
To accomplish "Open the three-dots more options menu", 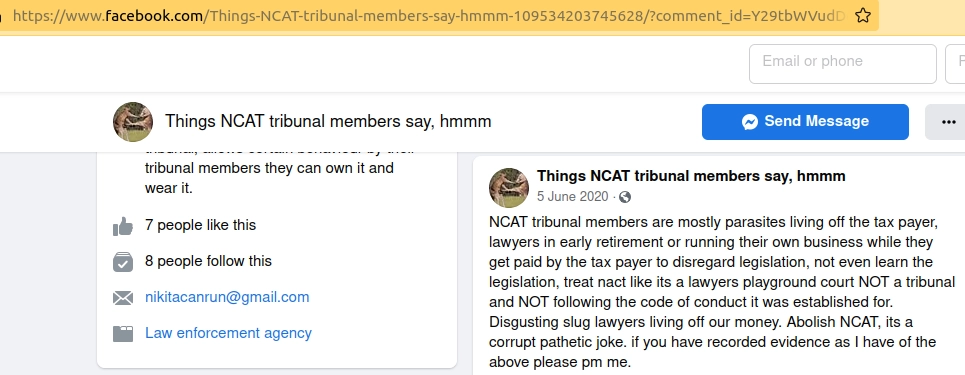I will click(x=948, y=122).
